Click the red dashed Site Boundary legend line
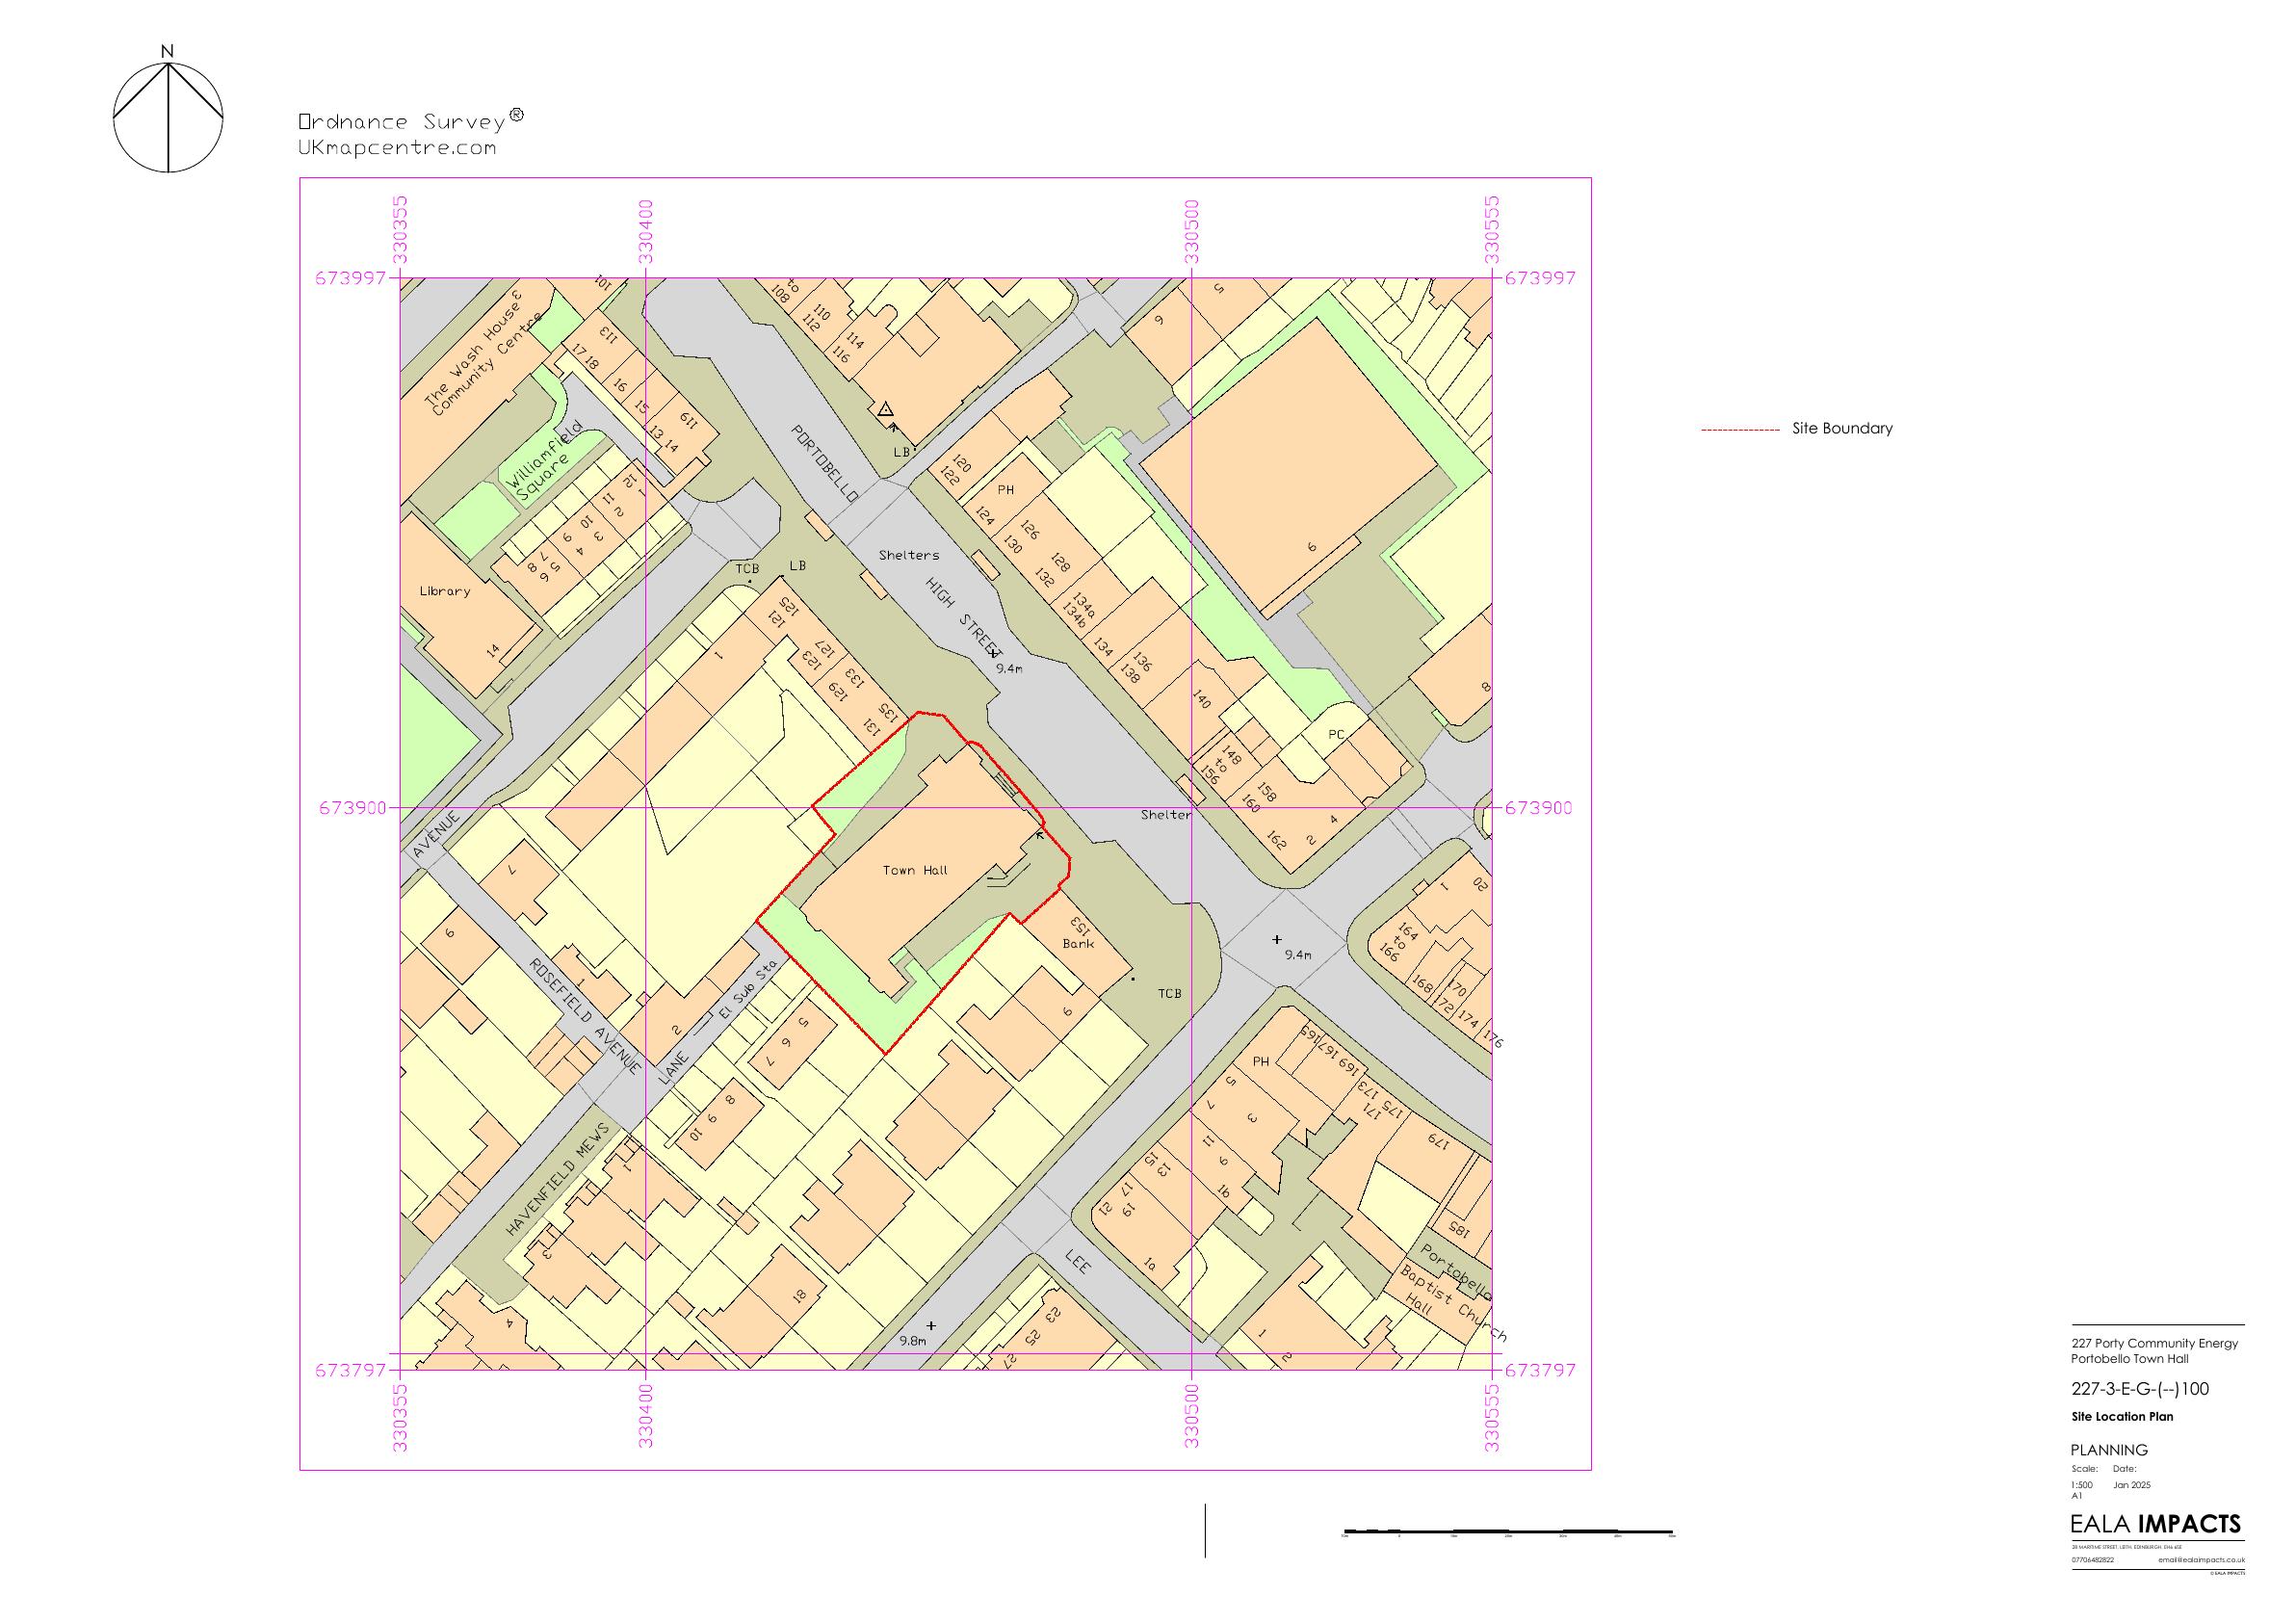Viewport: 2296px width, 1622px height. pos(1739,430)
